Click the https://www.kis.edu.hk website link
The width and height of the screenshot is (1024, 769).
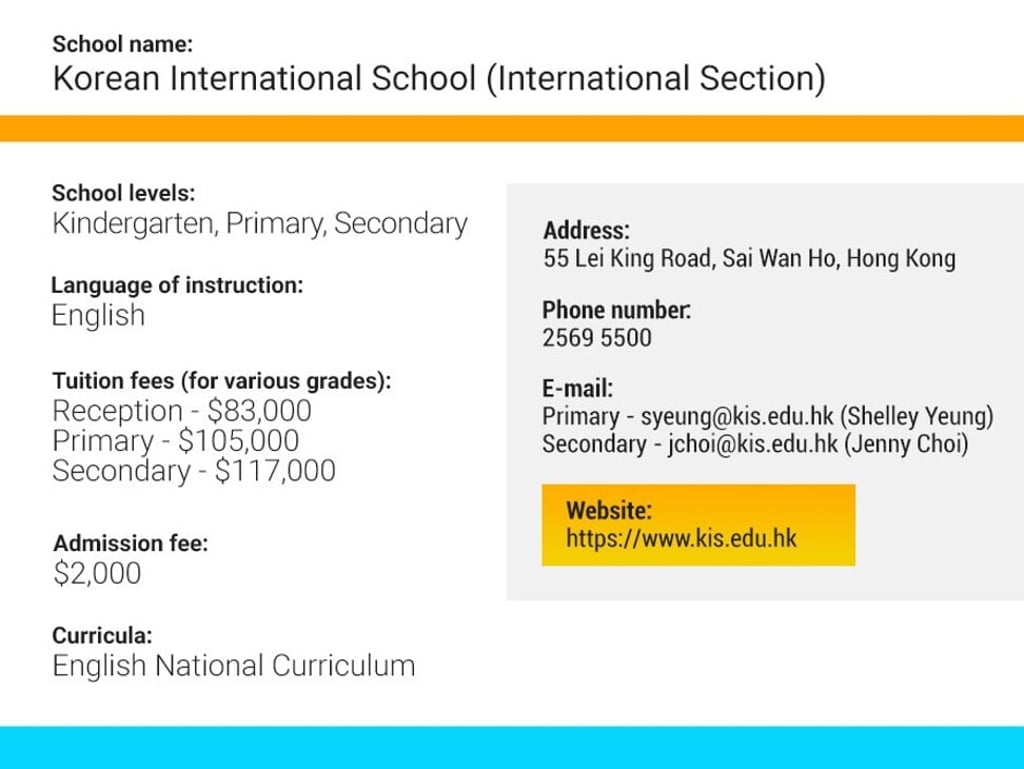pos(681,539)
